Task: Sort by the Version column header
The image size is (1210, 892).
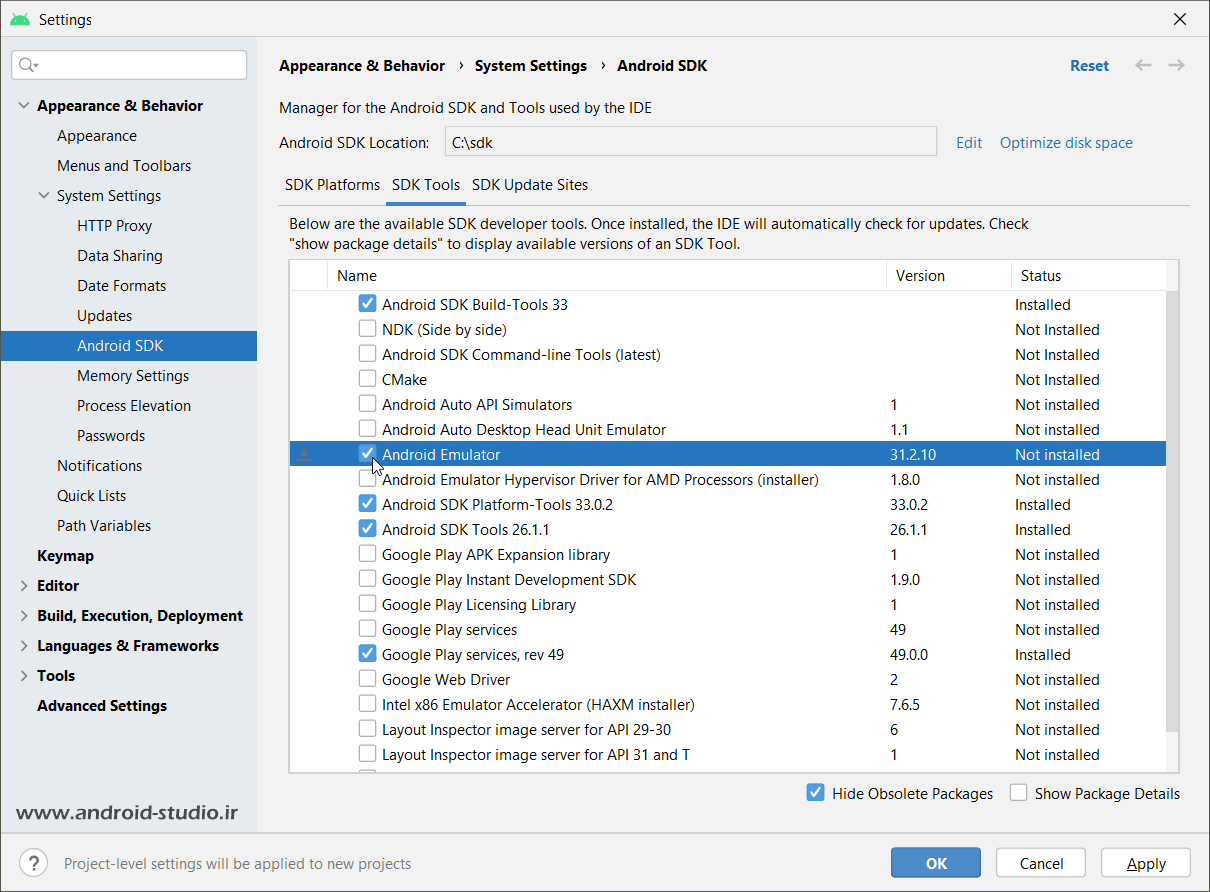Action: tap(948, 276)
